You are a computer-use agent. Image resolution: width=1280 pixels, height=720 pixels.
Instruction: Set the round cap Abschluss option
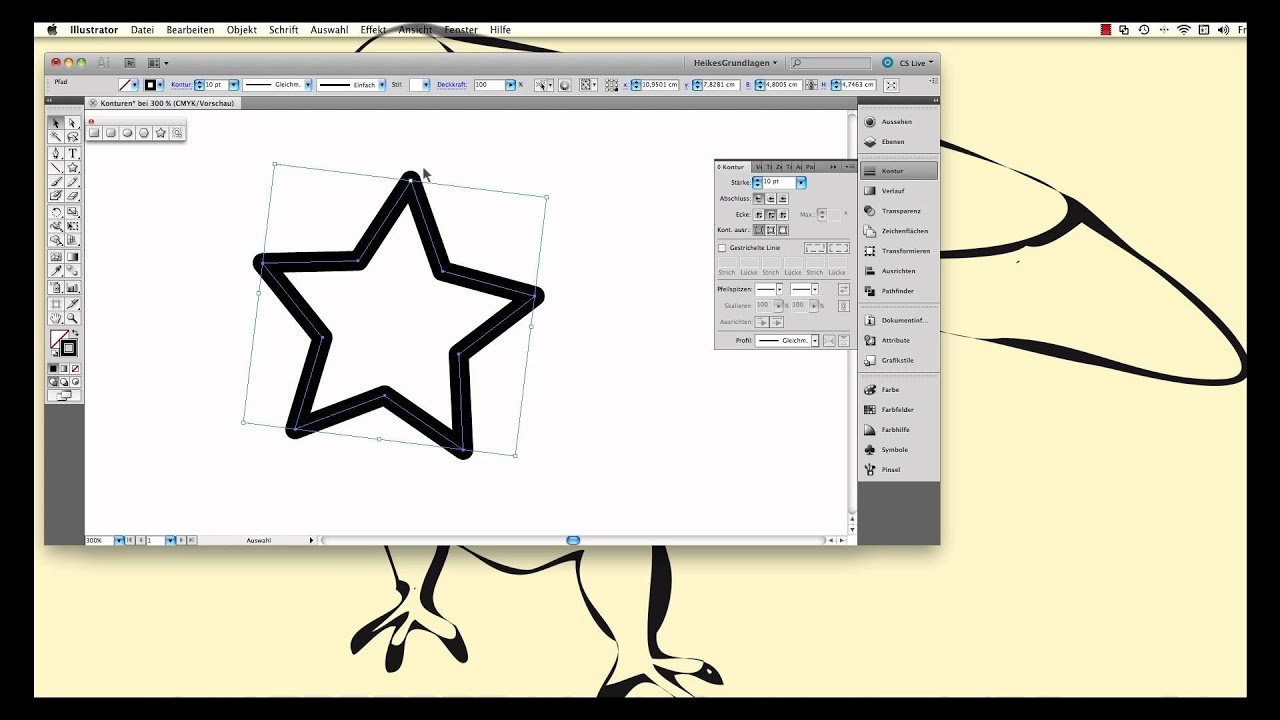pyautogui.click(x=770, y=198)
